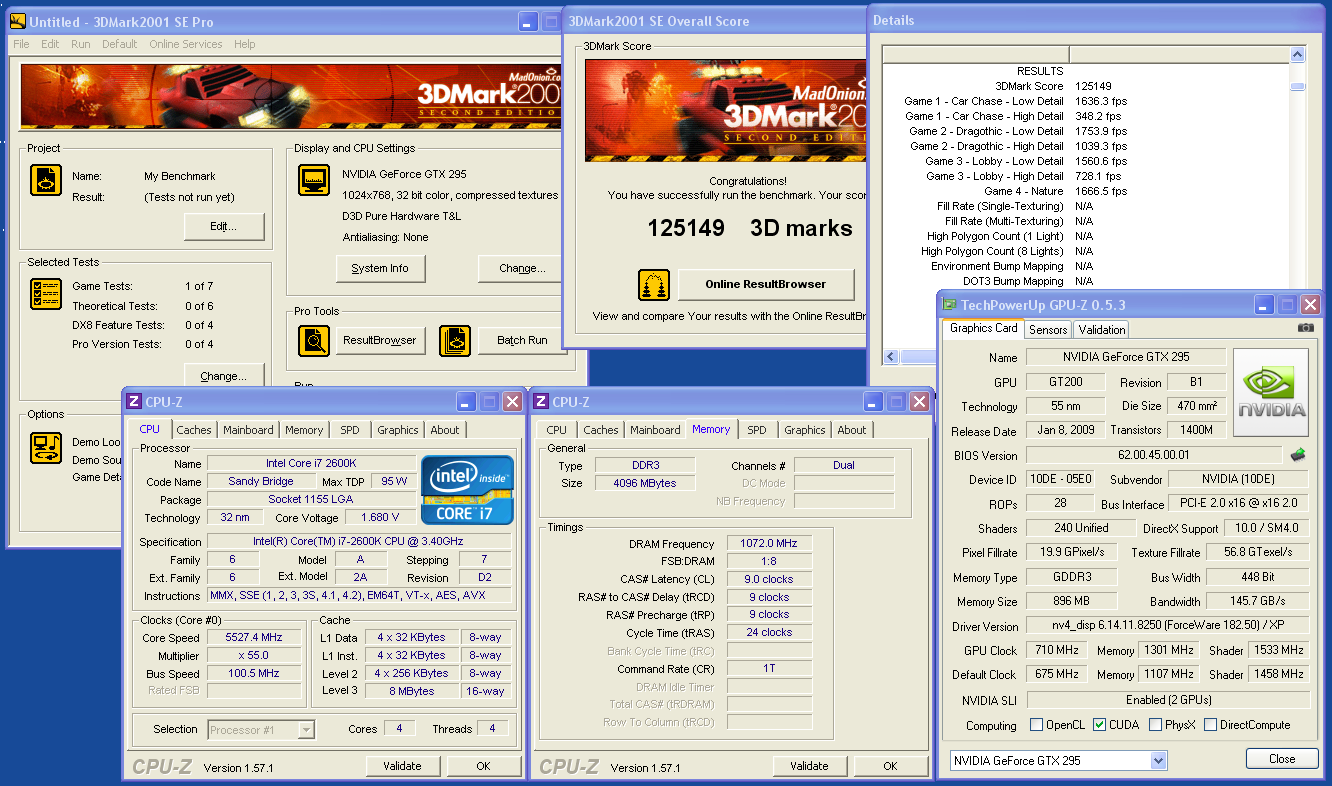Click the CPU-Z Multiplier x 55.0 value
Screen dimensions: 1332x786
[254, 656]
